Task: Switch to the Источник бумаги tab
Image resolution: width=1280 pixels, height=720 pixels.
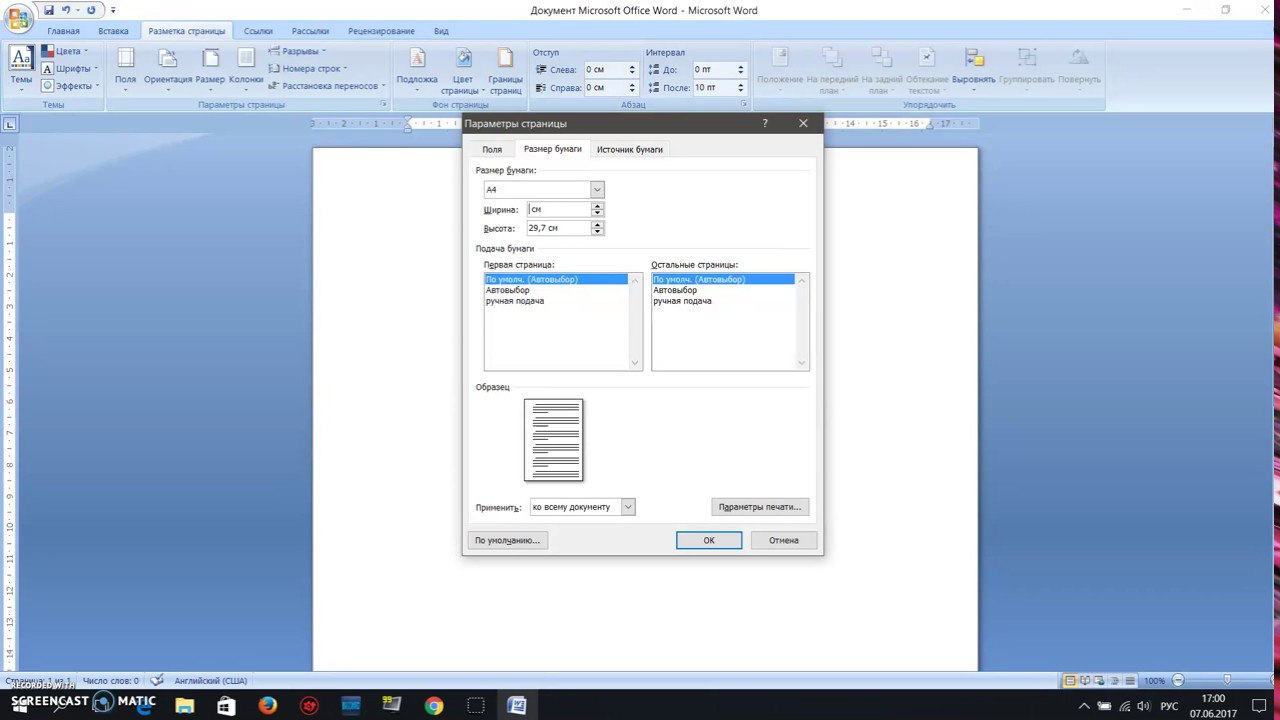Action: [629, 149]
